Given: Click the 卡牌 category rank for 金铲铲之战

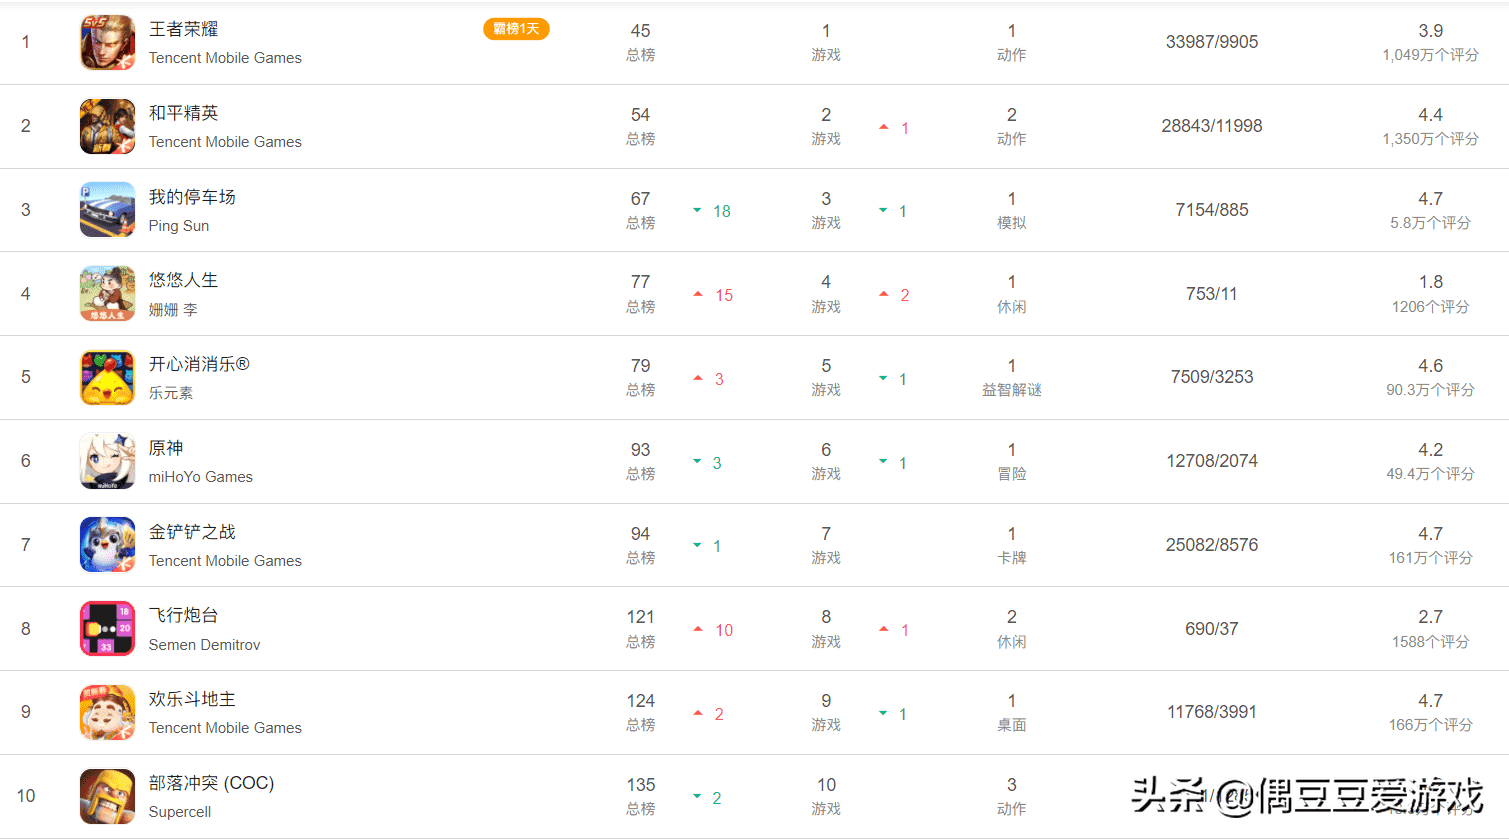Looking at the screenshot, I should coord(1012,545).
